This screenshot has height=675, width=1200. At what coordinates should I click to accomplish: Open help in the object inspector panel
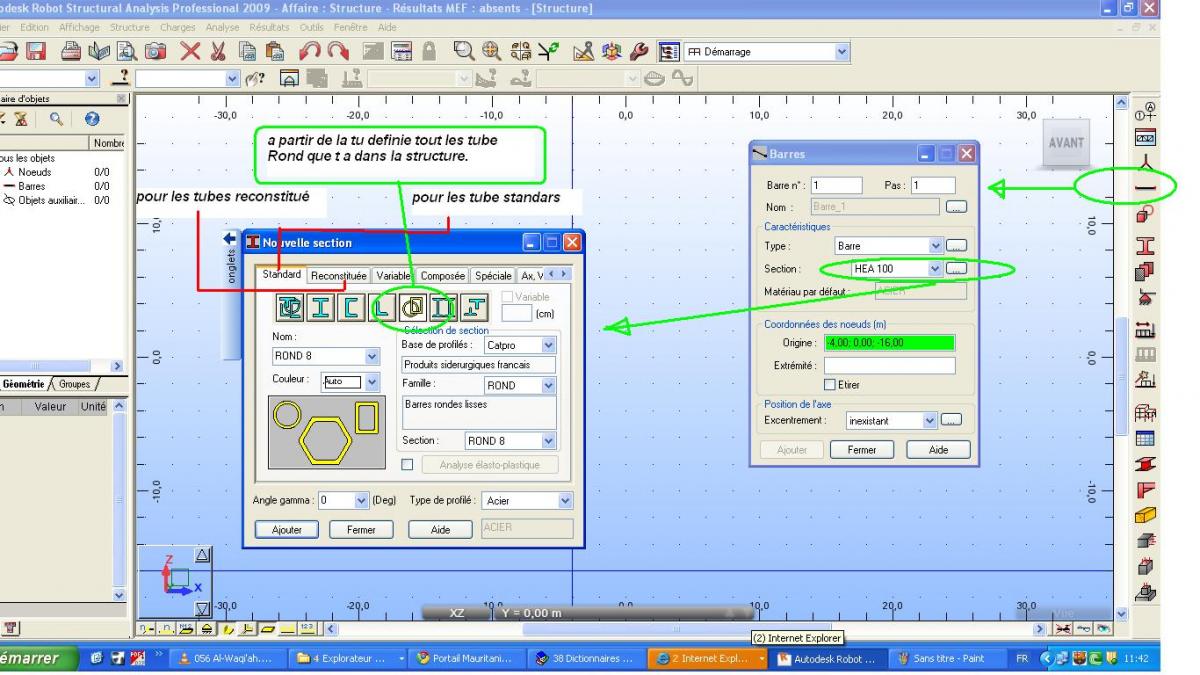pyautogui.click(x=92, y=119)
